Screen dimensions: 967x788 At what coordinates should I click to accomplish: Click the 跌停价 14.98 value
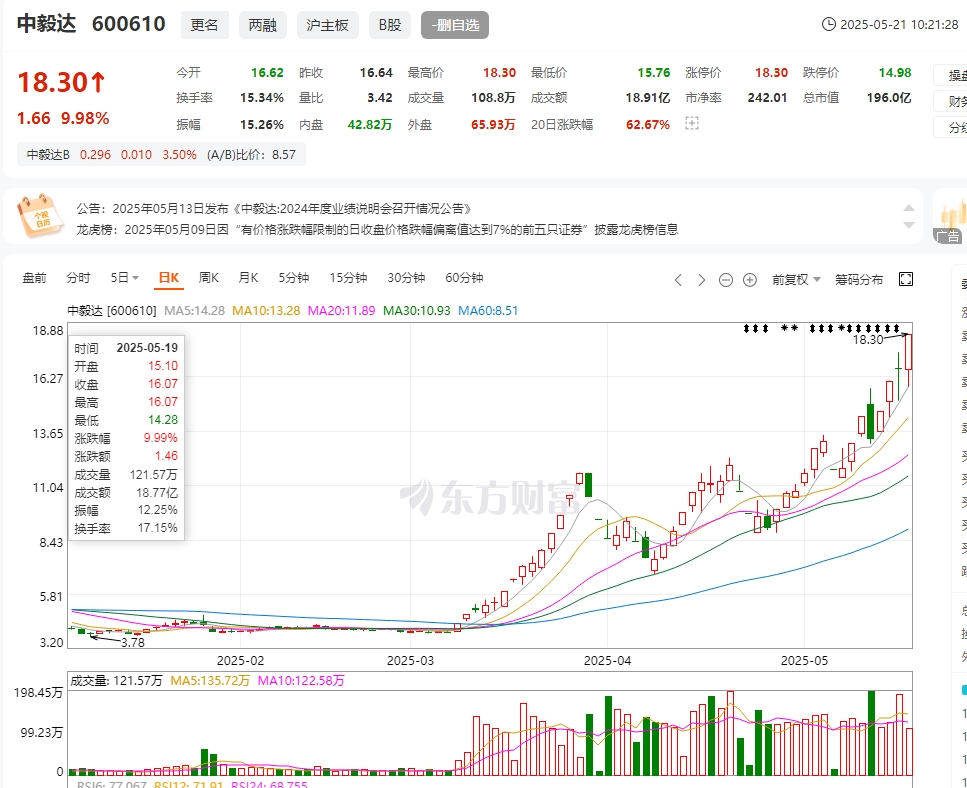(x=895, y=73)
